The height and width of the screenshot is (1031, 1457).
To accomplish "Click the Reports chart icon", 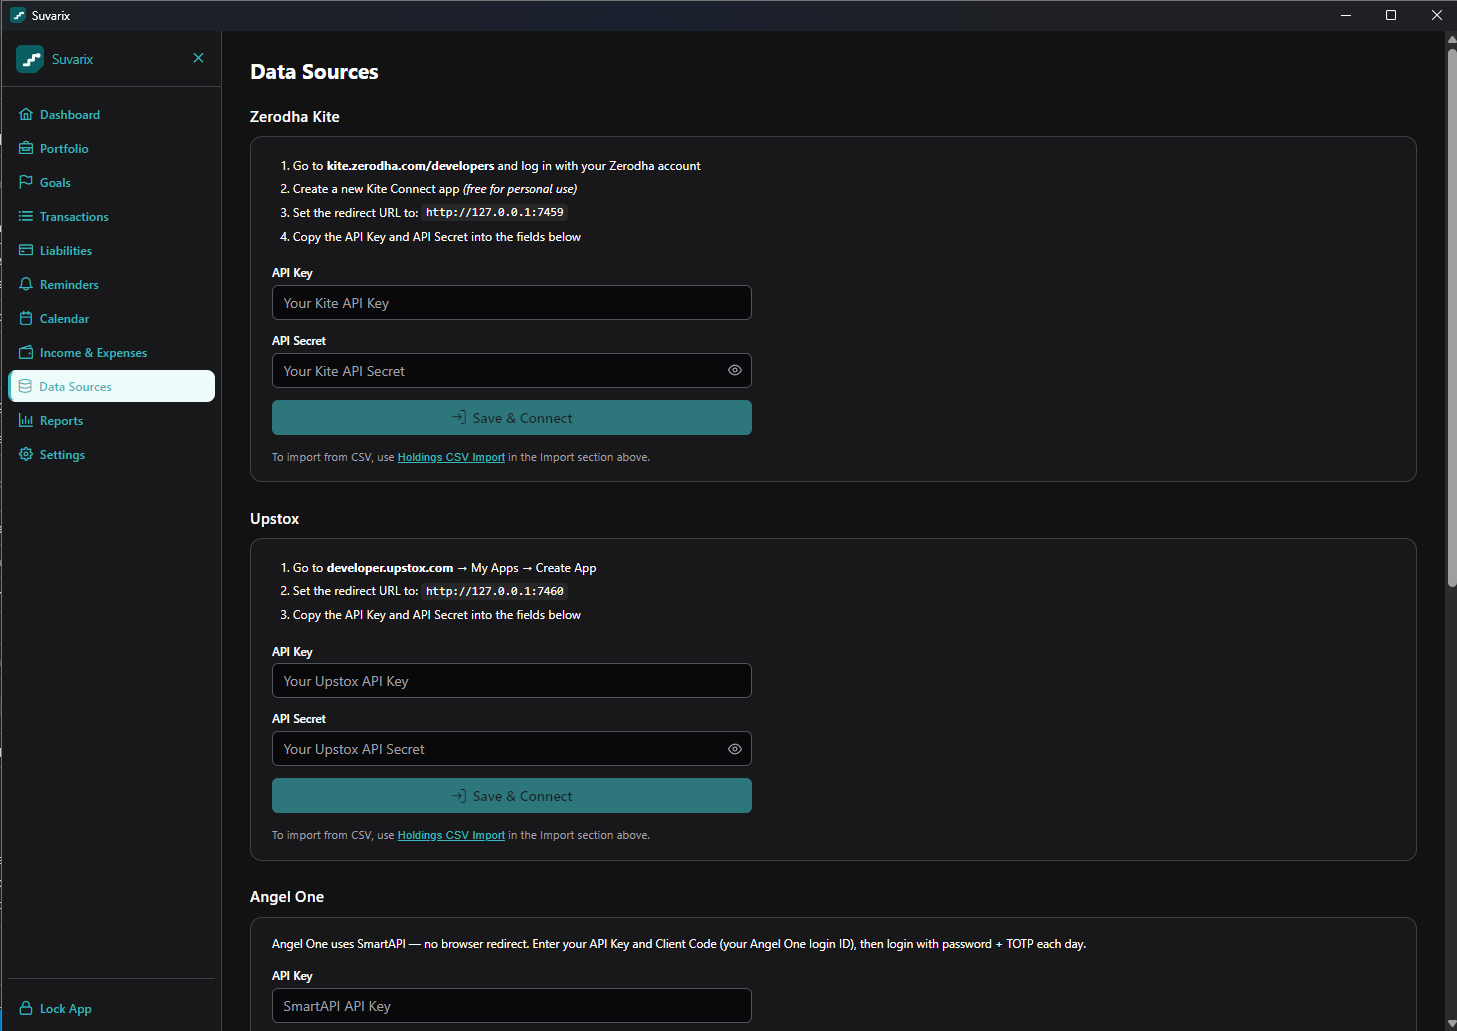I will (26, 420).
